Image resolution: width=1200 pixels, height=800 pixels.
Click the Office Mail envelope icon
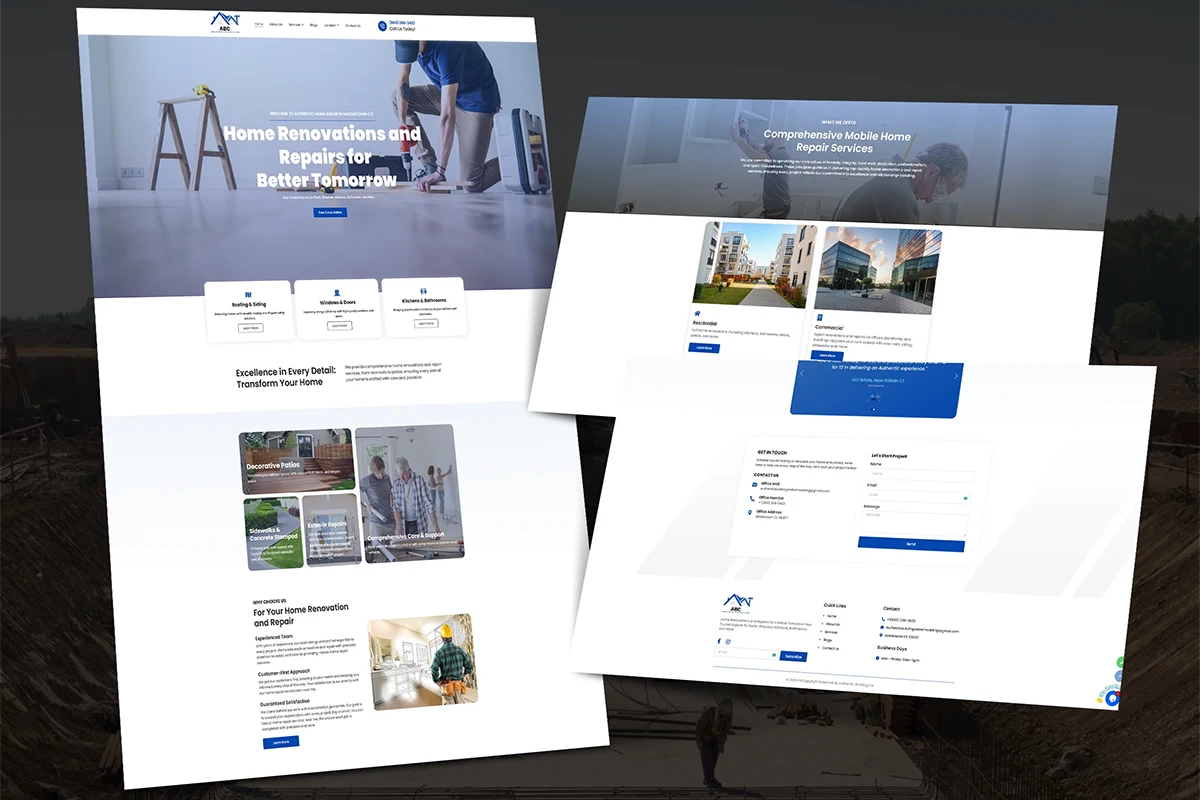pyautogui.click(x=754, y=485)
